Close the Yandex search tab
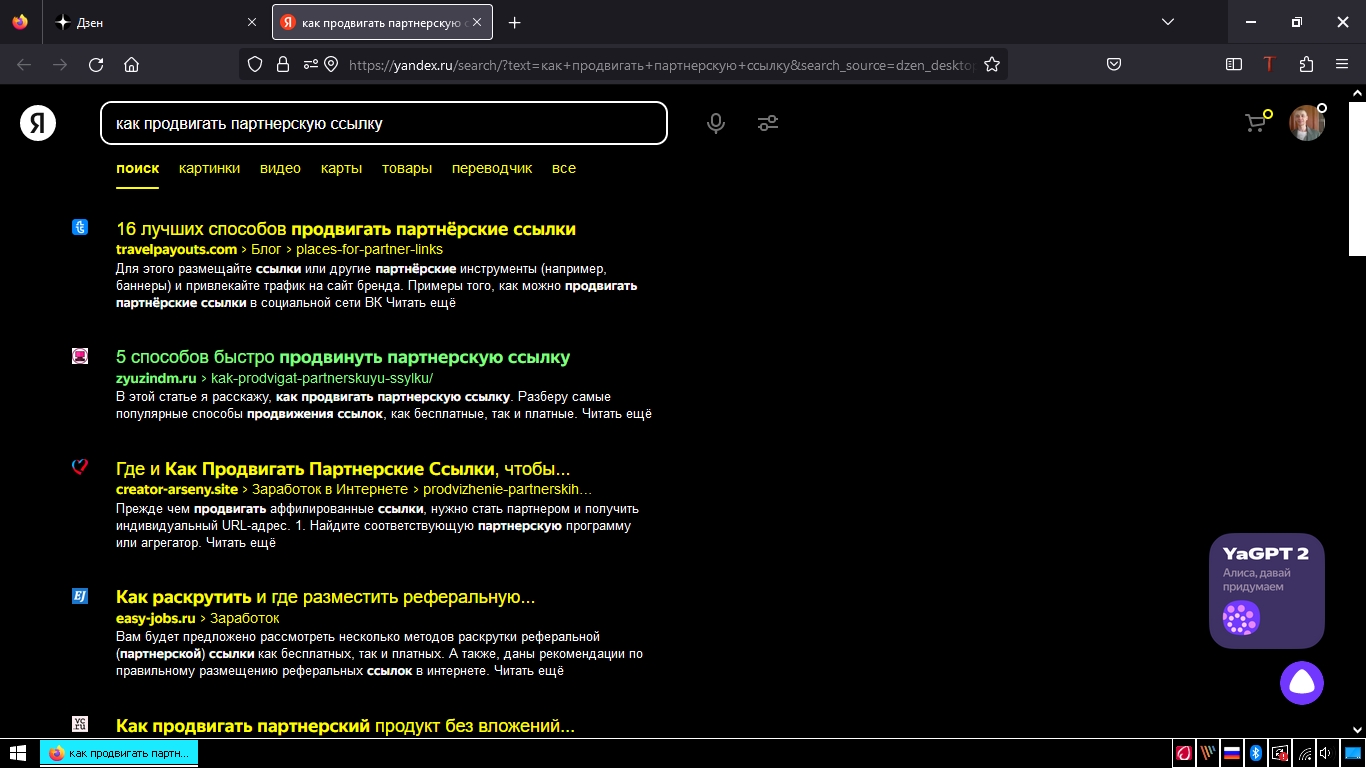Image resolution: width=1366 pixels, height=768 pixels. (x=477, y=22)
